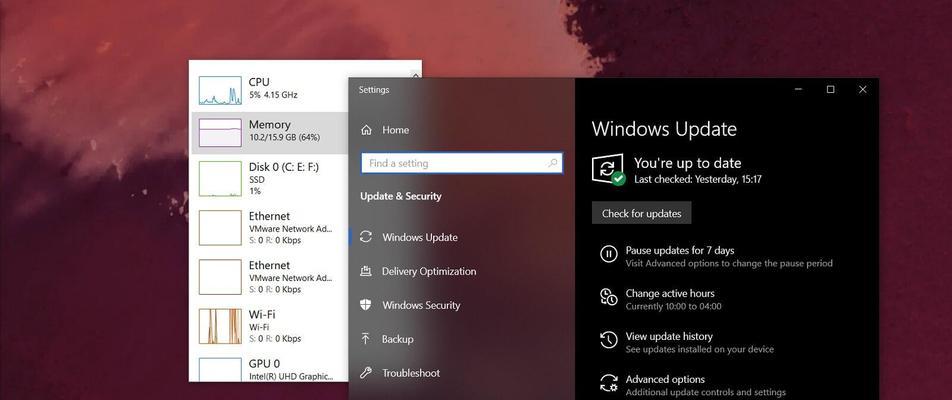Screen dimensions: 952x400
Task: Select the Memory 10.2/15.9 GB entry
Action: [x=270, y=132]
